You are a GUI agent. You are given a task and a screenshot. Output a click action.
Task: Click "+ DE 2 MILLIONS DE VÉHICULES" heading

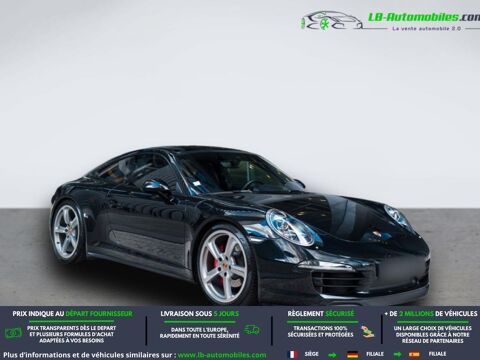(431, 314)
